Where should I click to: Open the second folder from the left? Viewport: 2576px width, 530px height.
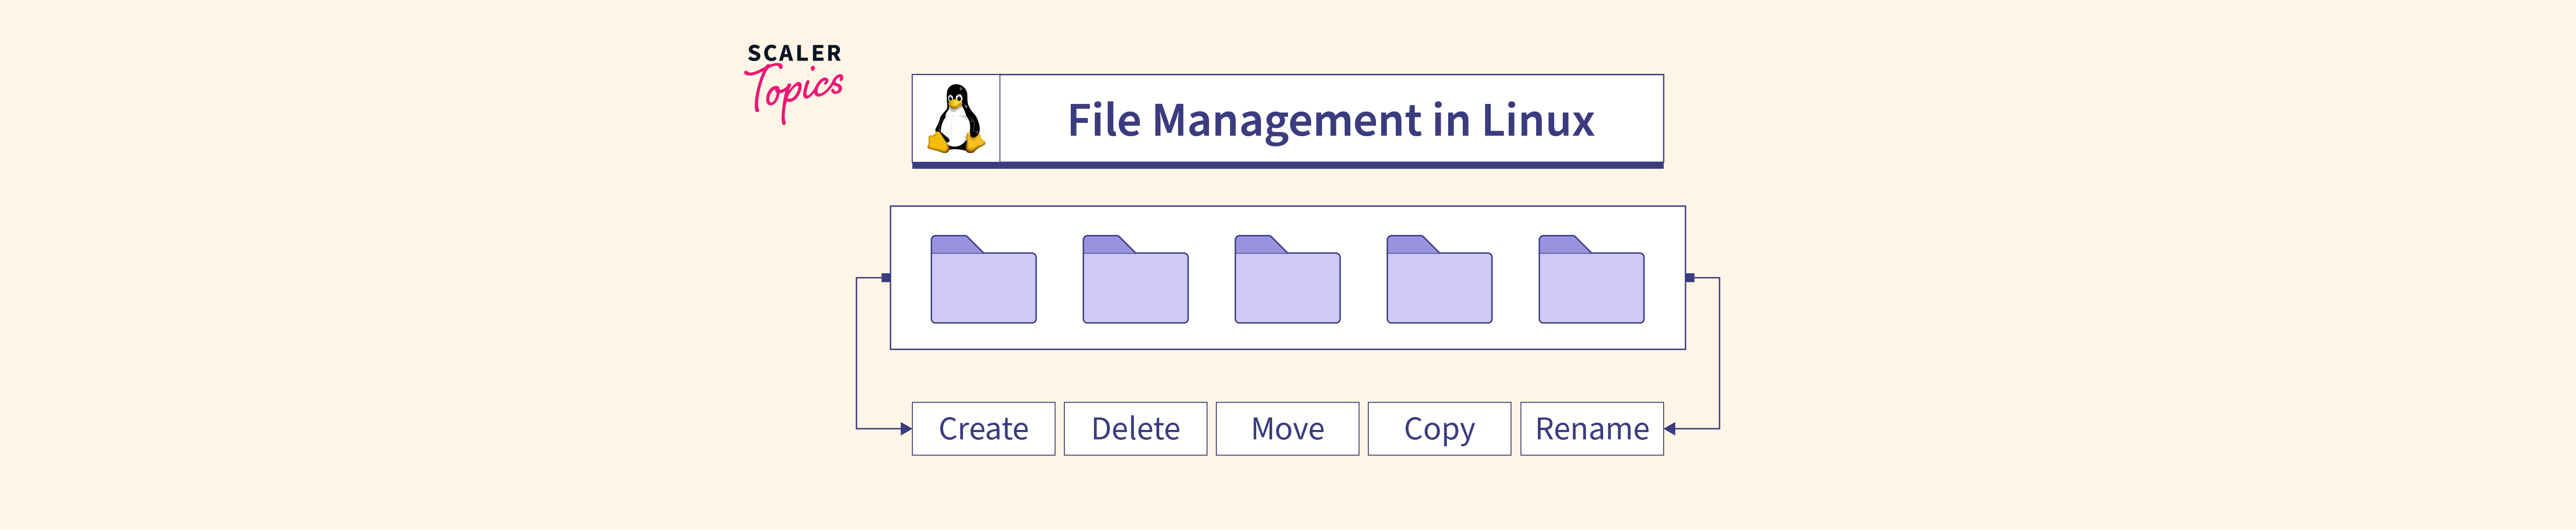tap(1135, 280)
